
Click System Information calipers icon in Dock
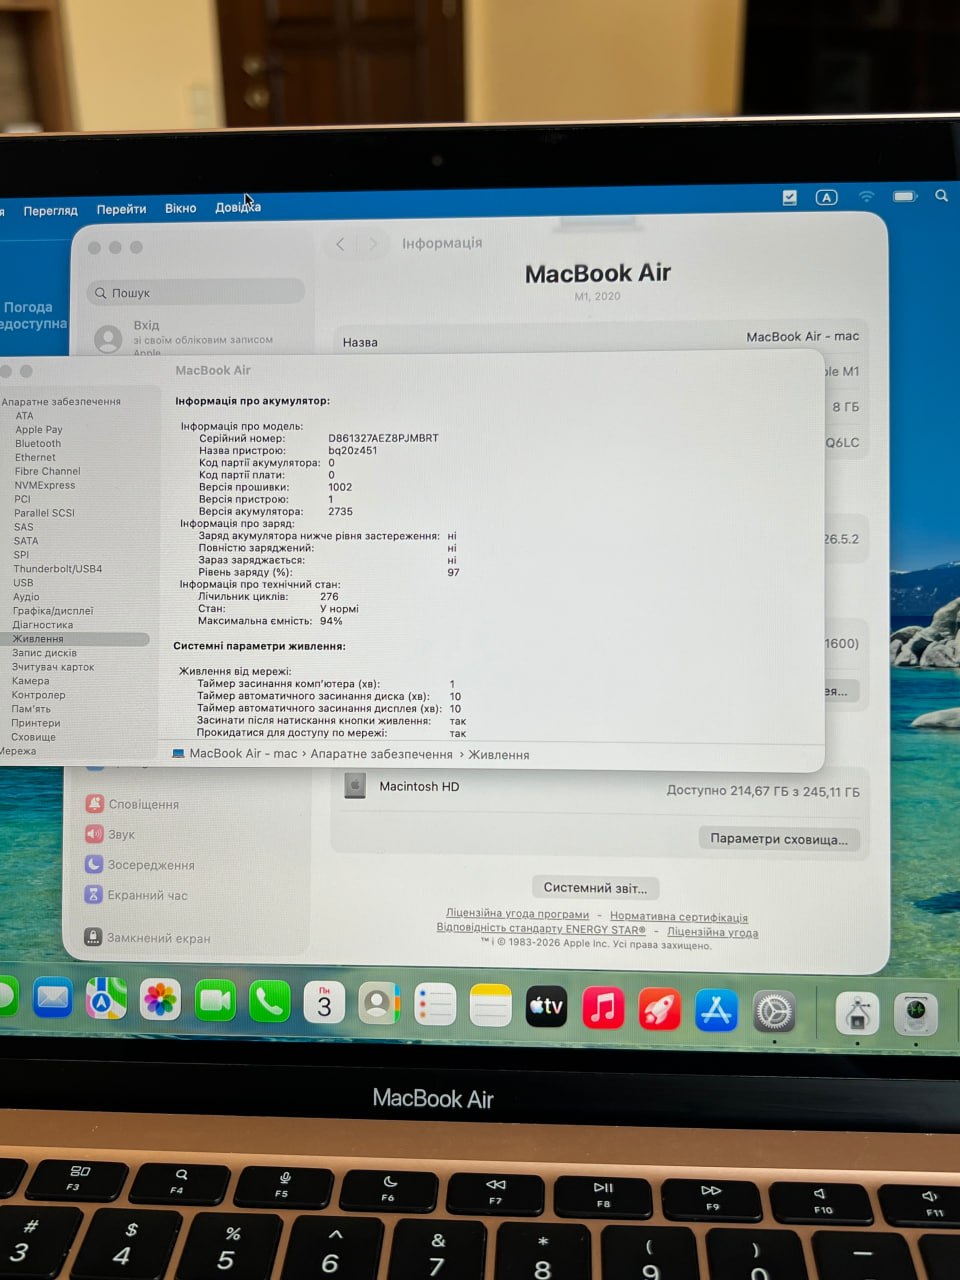tap(857, 1014)
